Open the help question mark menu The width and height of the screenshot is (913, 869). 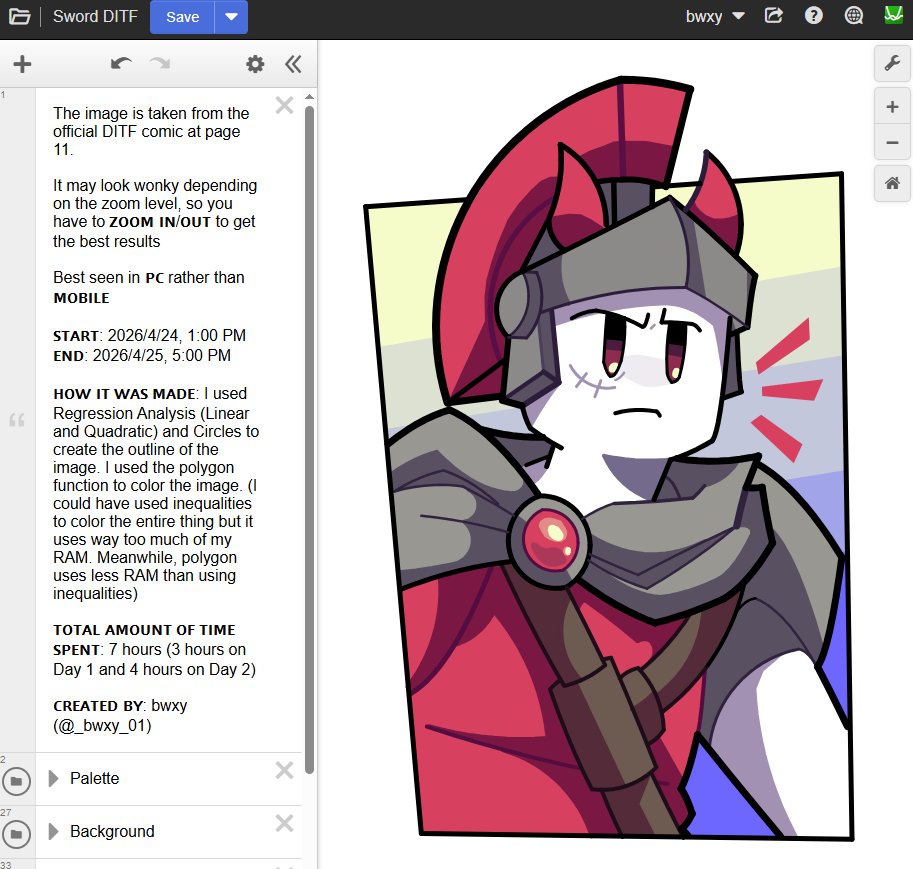point(813,16)
